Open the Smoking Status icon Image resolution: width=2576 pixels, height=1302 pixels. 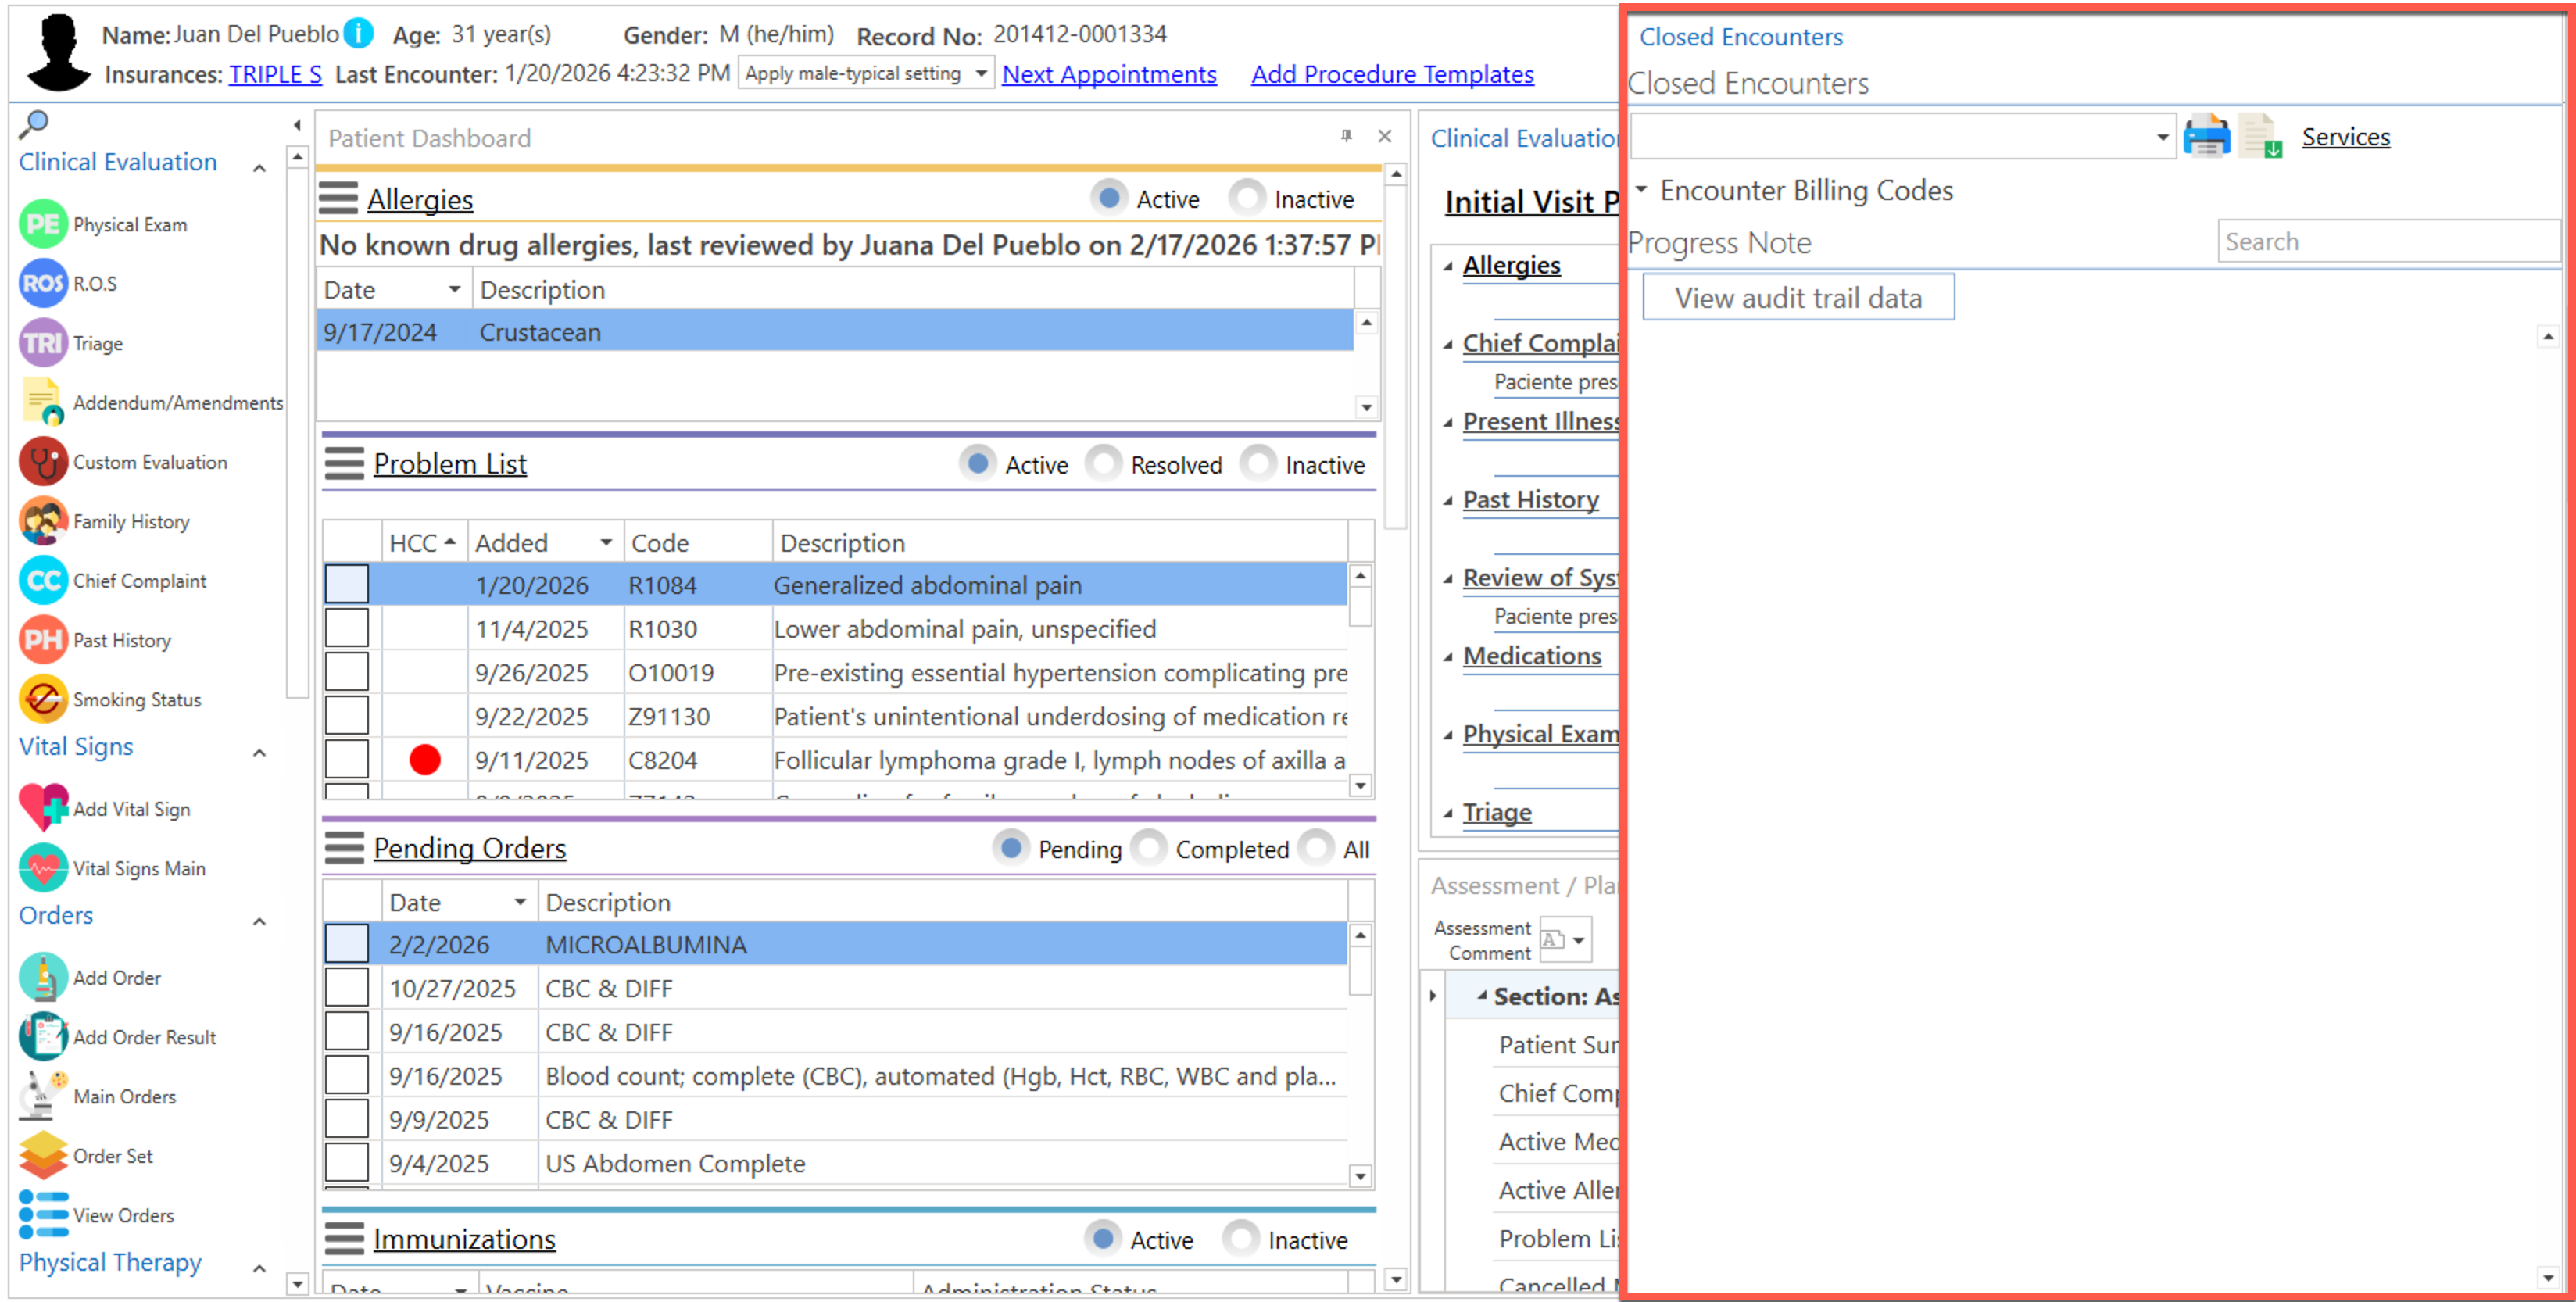(43, 699)
